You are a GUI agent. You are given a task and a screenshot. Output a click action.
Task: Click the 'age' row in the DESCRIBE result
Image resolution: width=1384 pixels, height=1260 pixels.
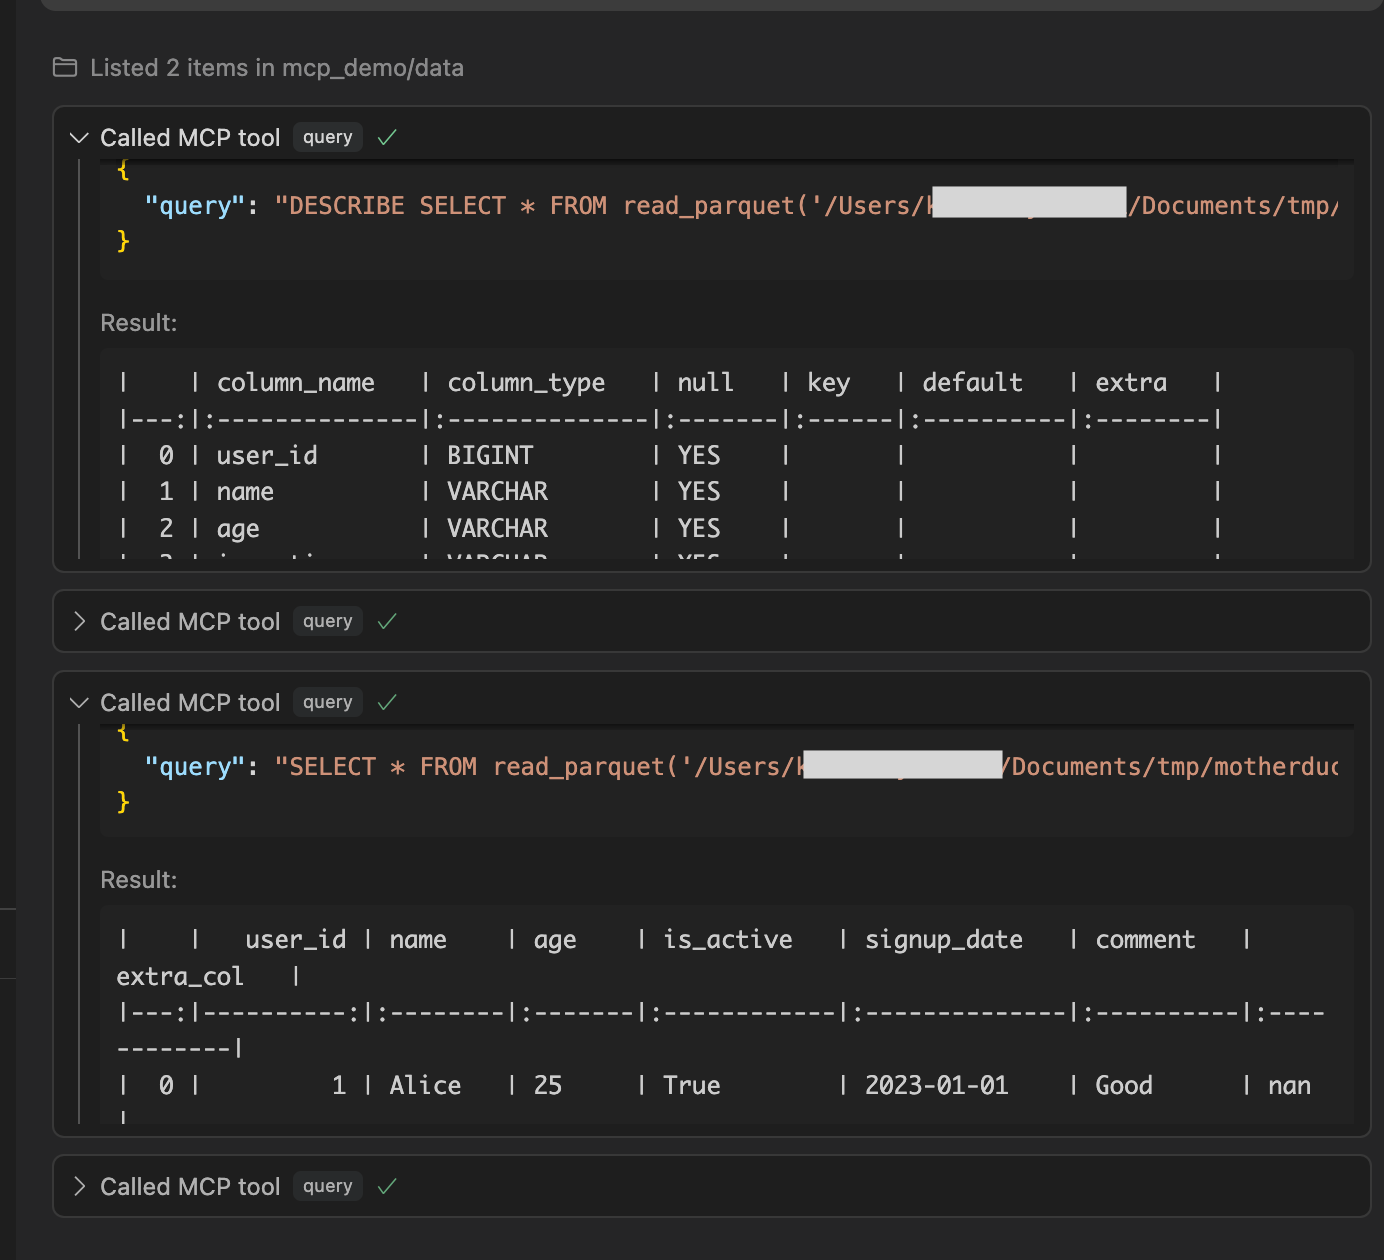click(668, 529)
